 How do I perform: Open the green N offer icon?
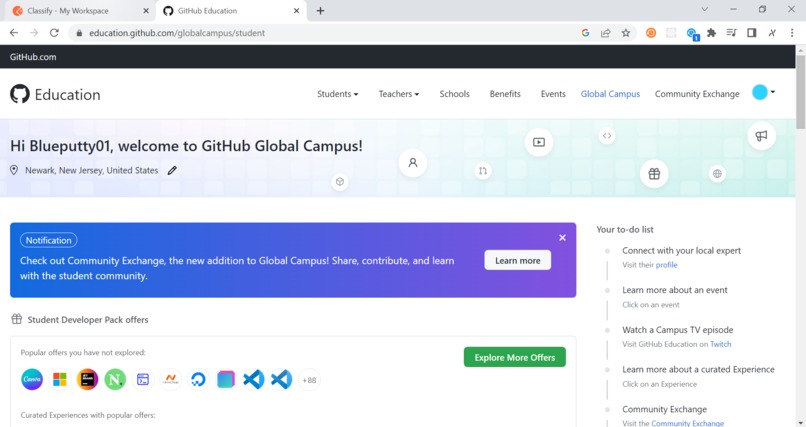coord(115,380)
